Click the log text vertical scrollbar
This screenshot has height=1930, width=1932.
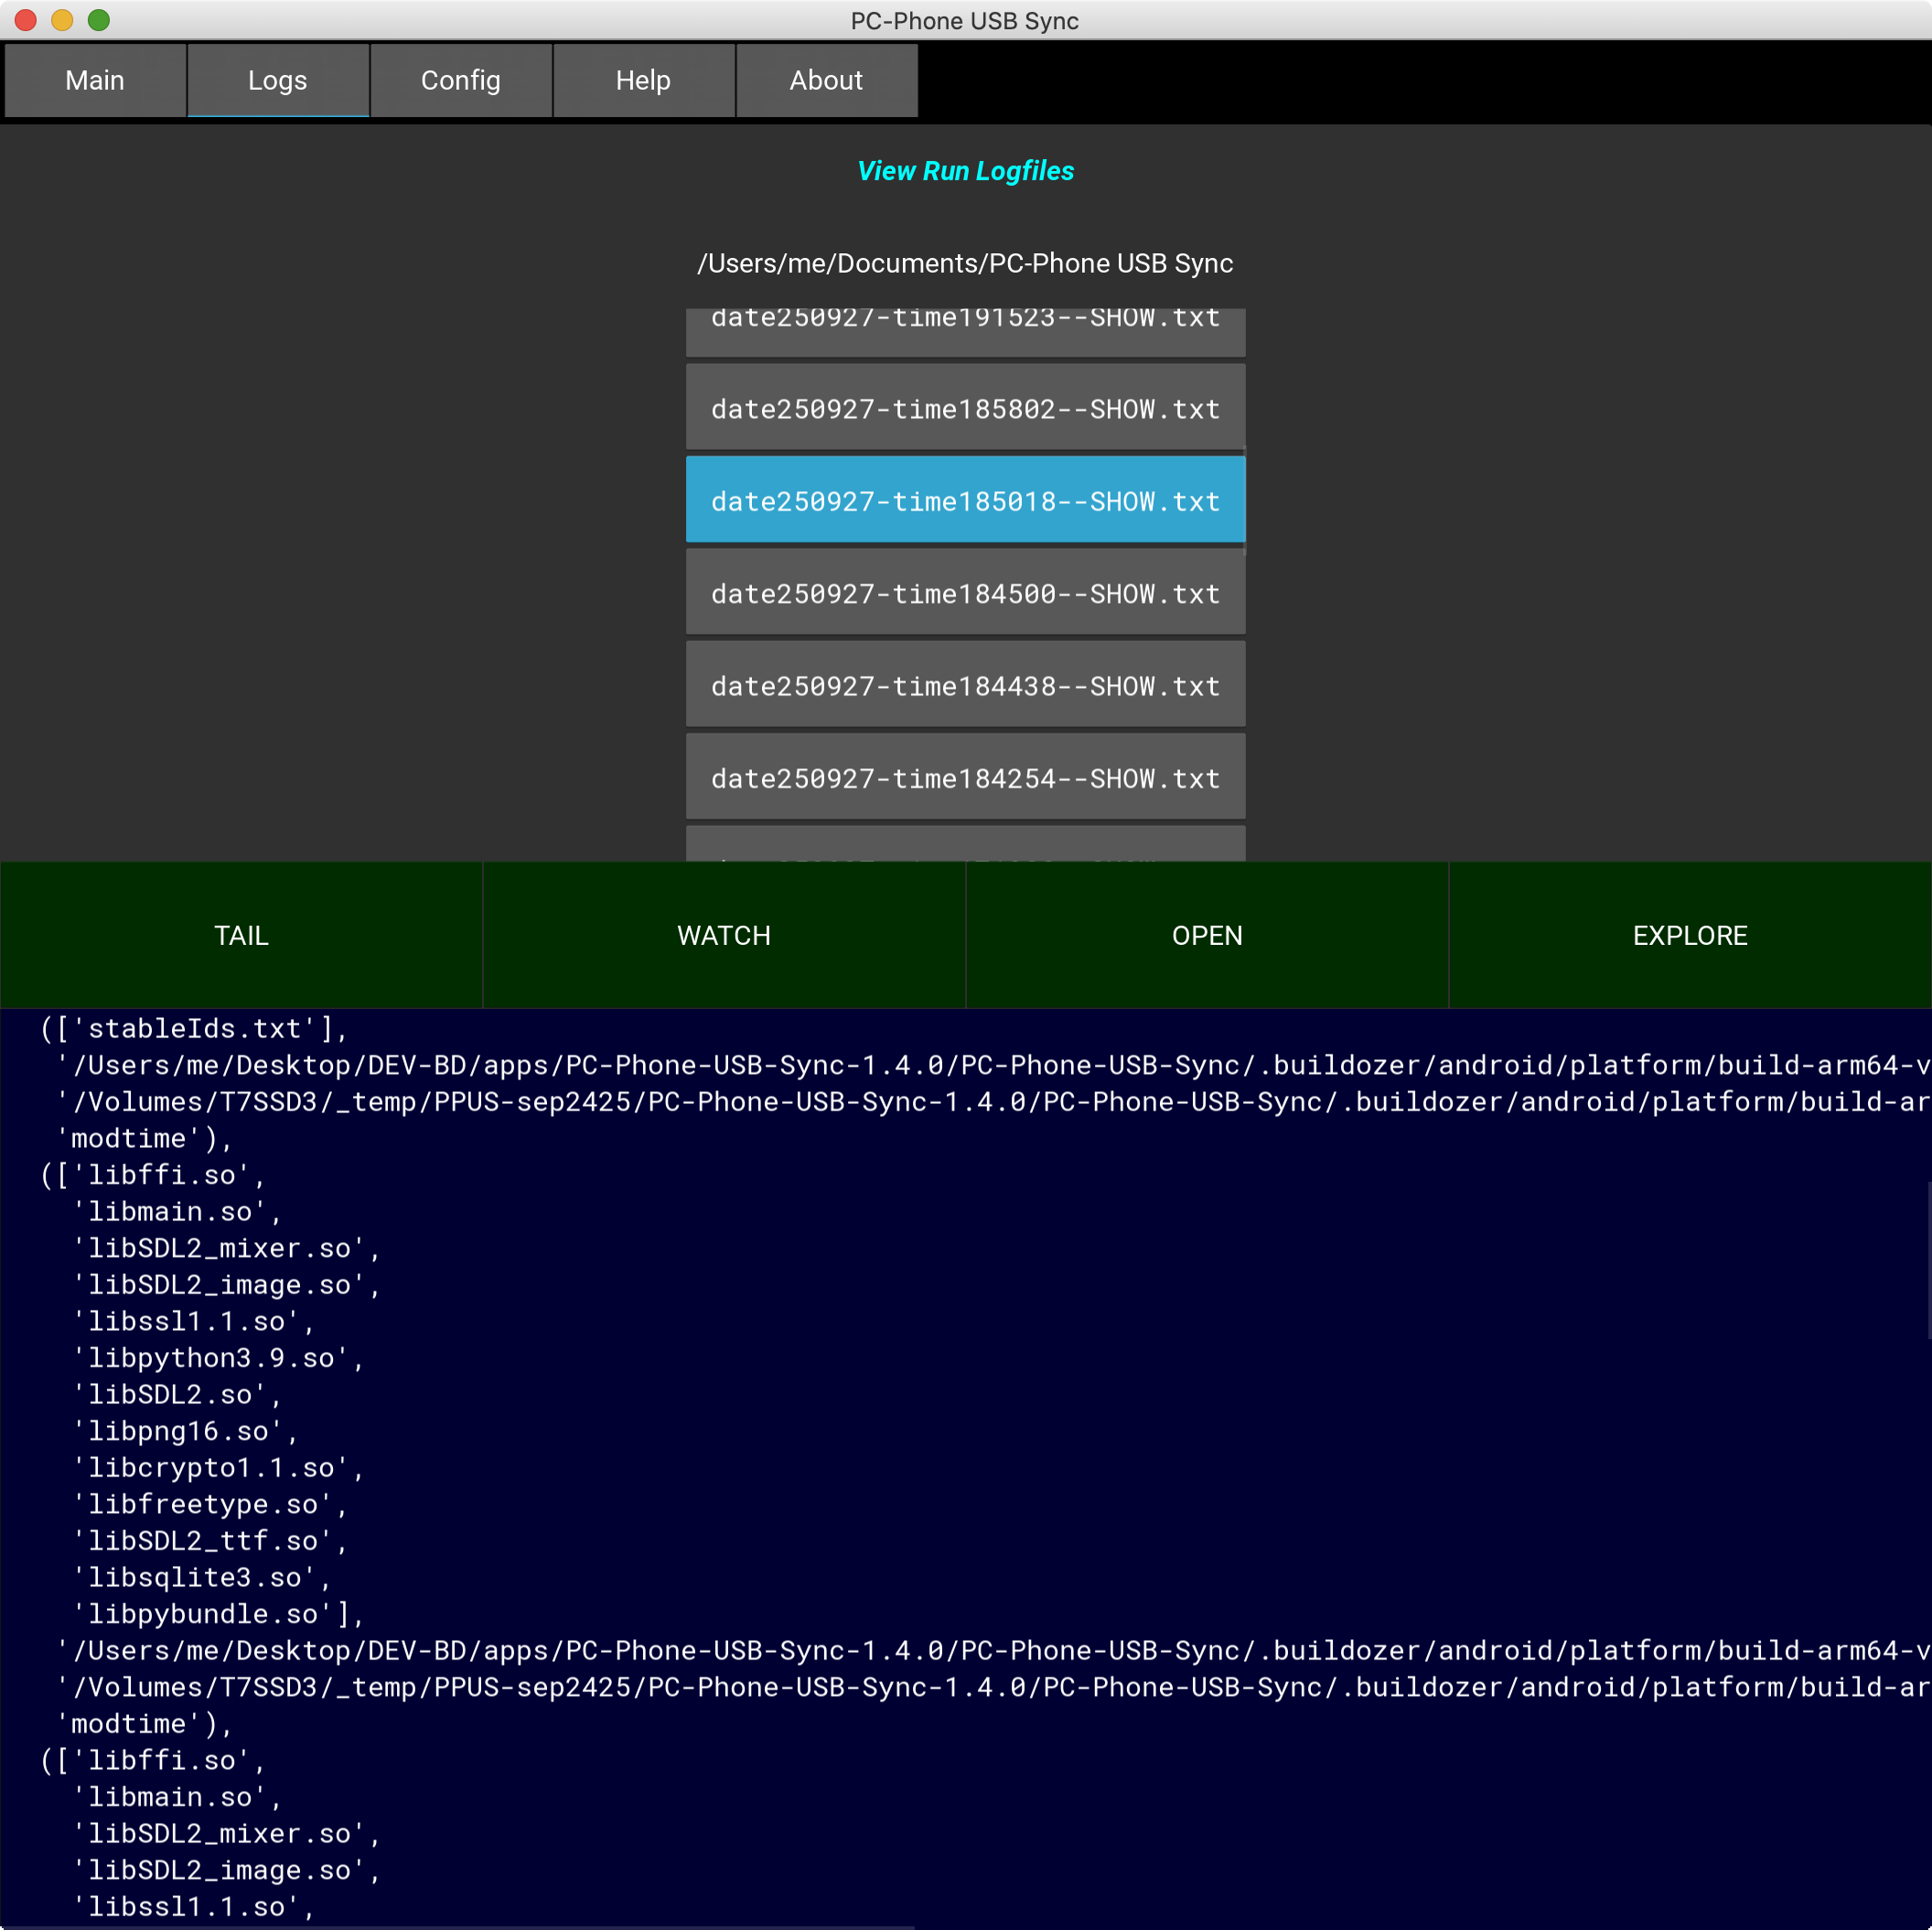[1928, 1260]
